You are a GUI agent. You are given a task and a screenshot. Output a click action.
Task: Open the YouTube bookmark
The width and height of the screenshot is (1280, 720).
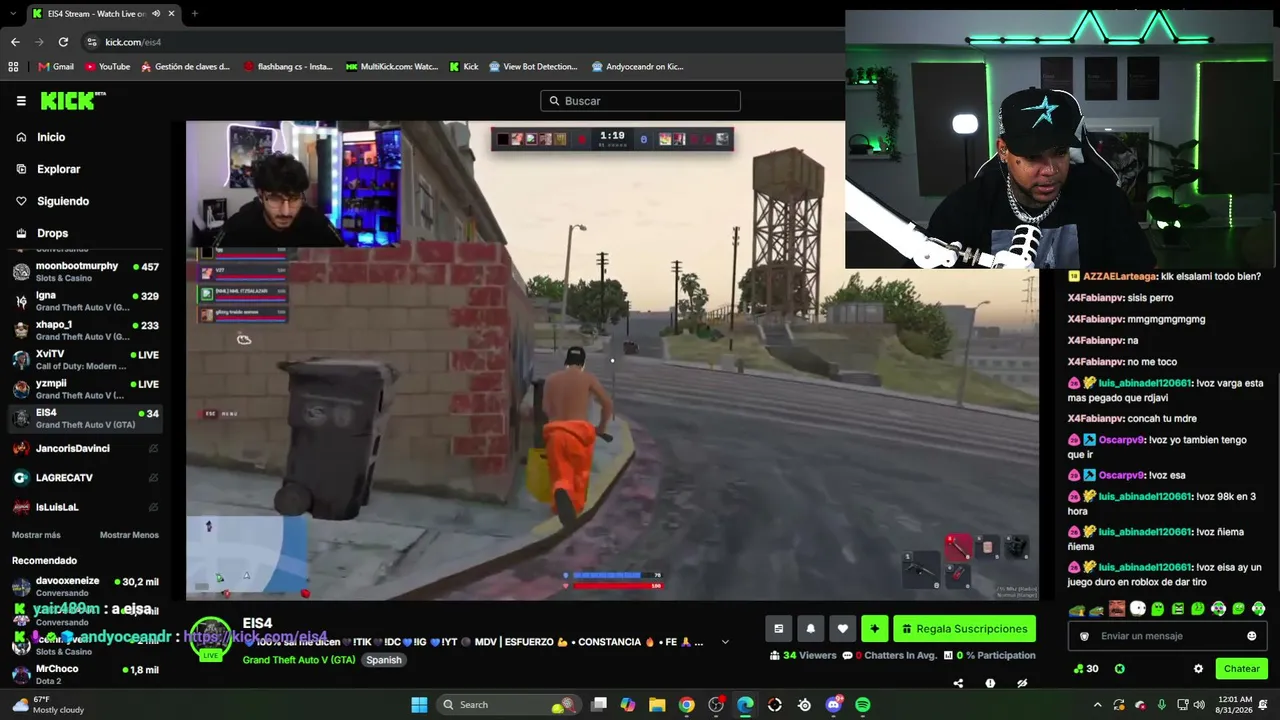(x=107, y=67)
